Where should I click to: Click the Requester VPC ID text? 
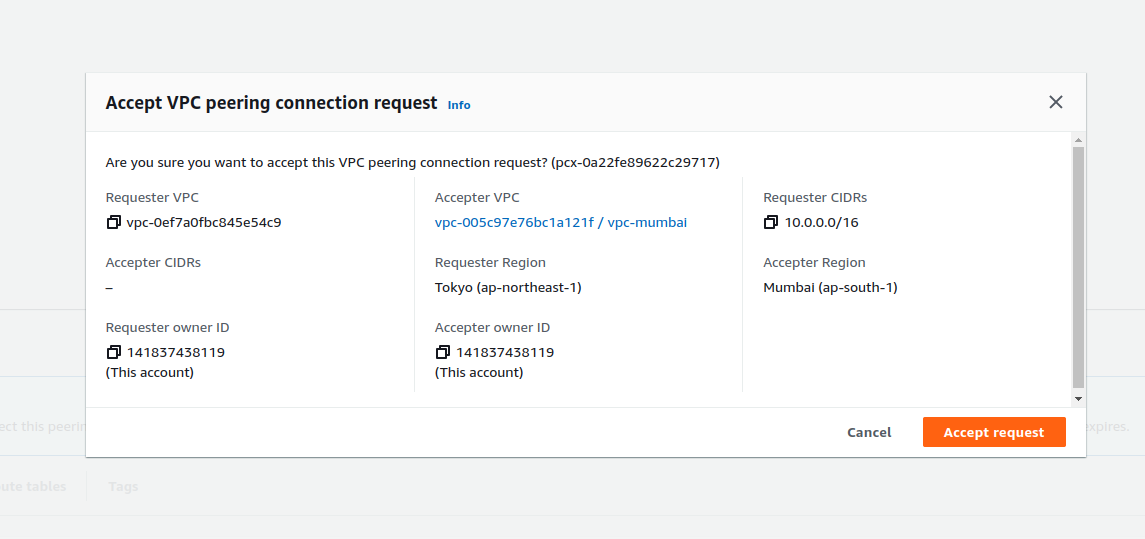pos(204,222)
